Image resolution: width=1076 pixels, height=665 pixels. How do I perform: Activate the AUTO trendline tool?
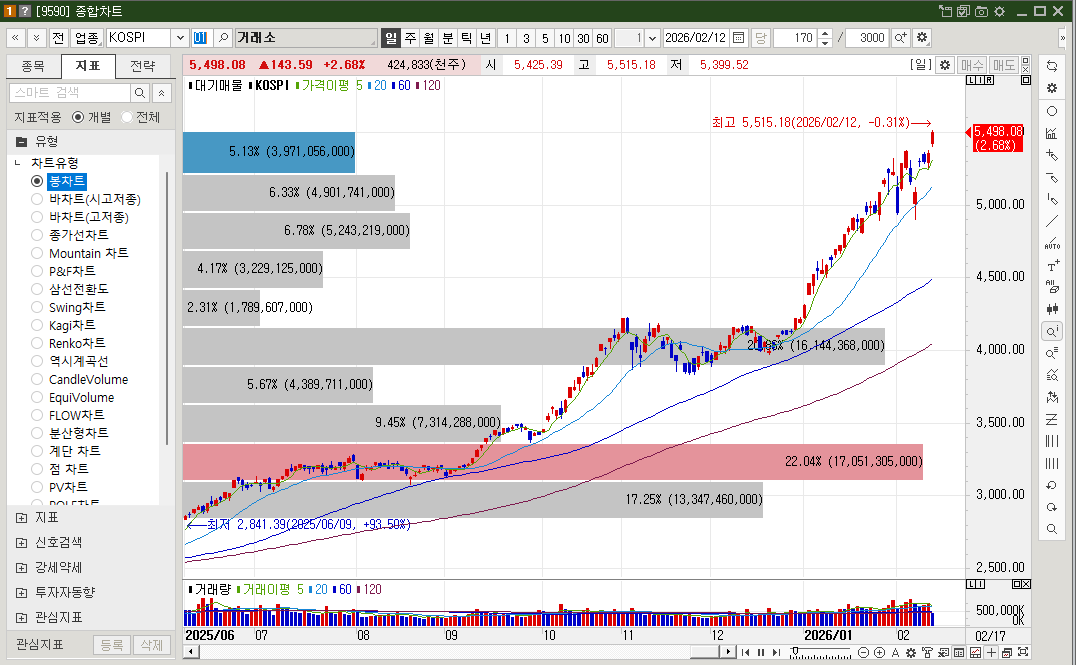coord(1051,244)
